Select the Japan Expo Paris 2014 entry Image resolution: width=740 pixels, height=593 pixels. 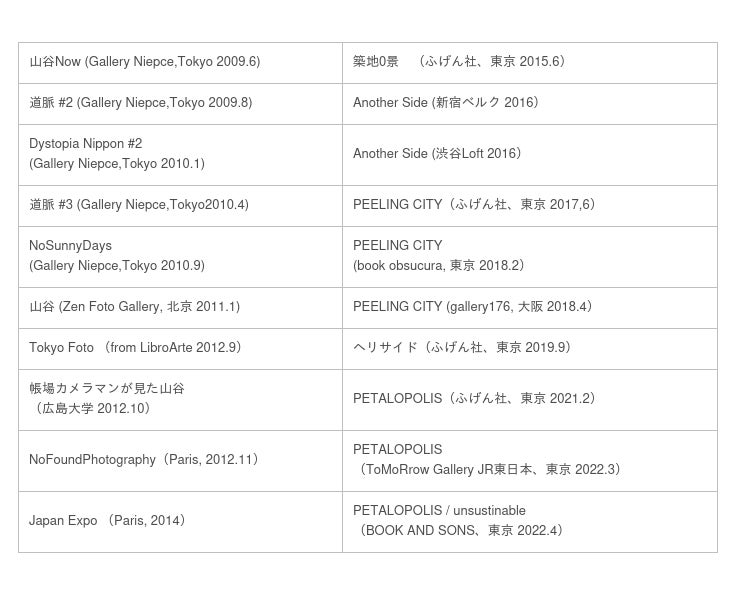coord(109,521)
